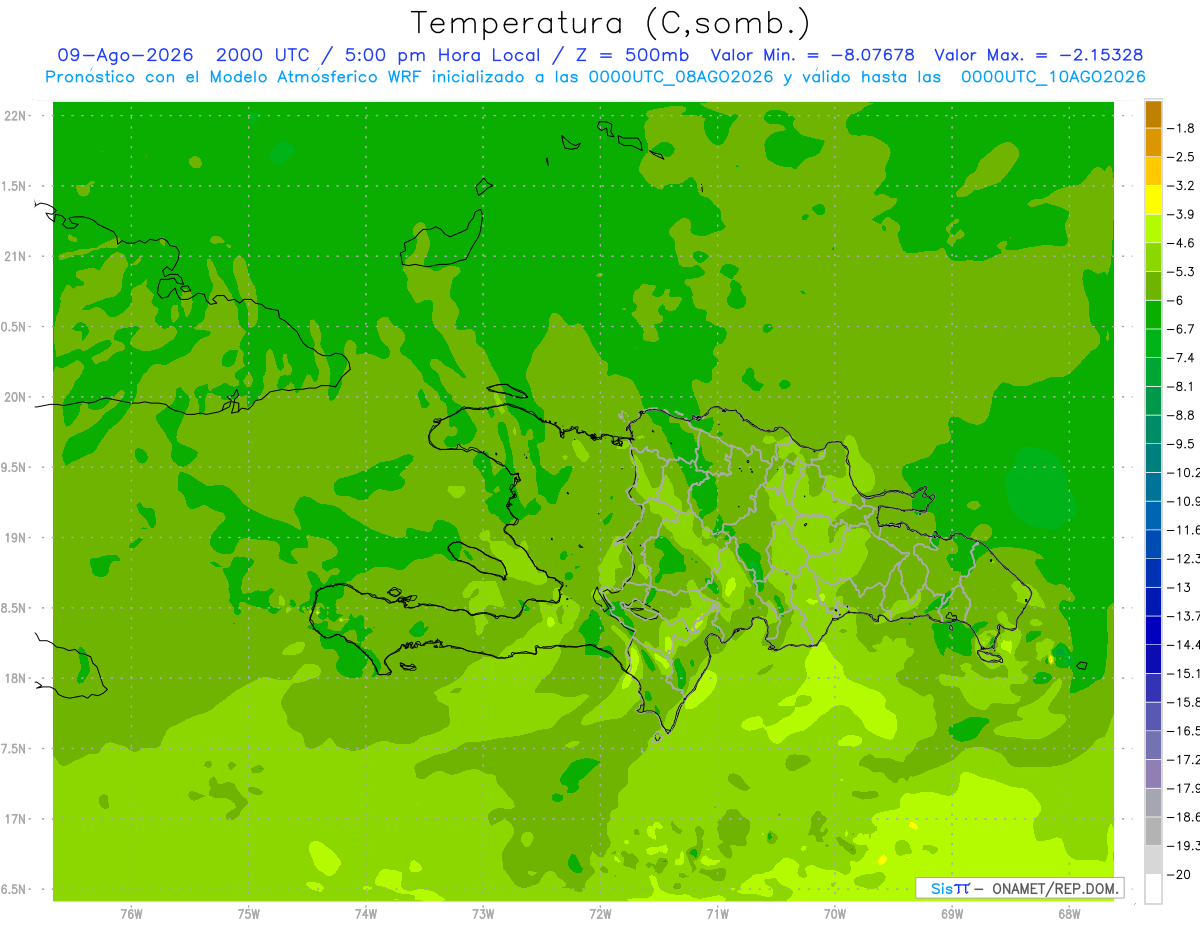Click the '2000 UTC' time text
Image resolution: width=1200 pixels, height=927 pixels.
262,55
